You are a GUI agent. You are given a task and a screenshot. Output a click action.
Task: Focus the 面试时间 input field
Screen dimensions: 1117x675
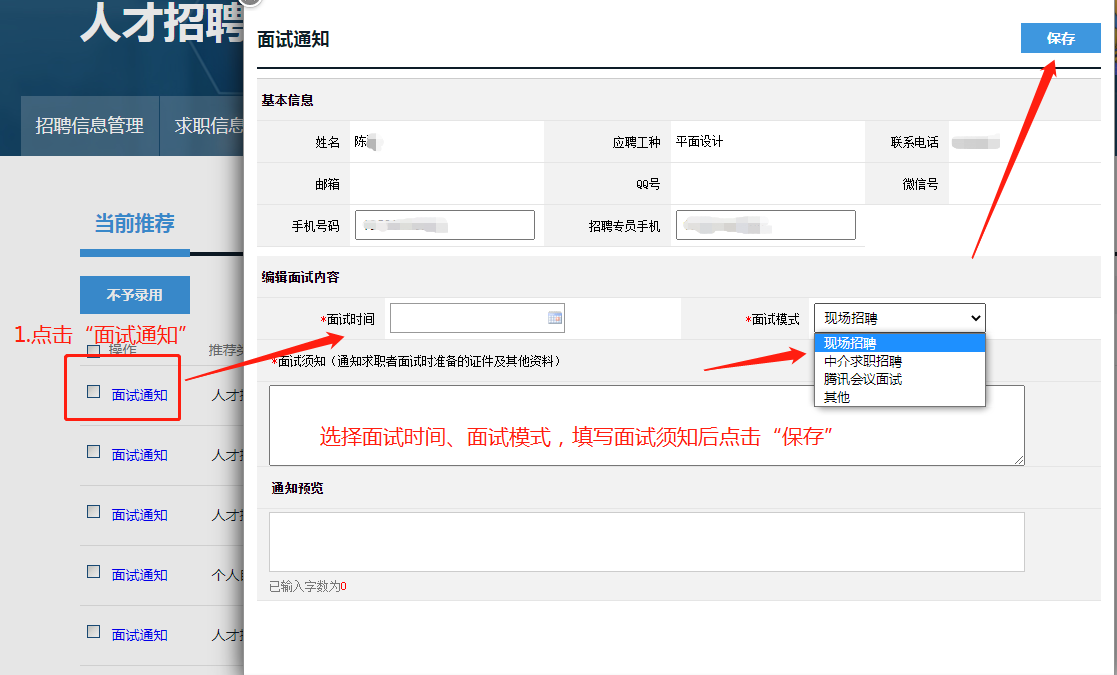pos(467,318)
